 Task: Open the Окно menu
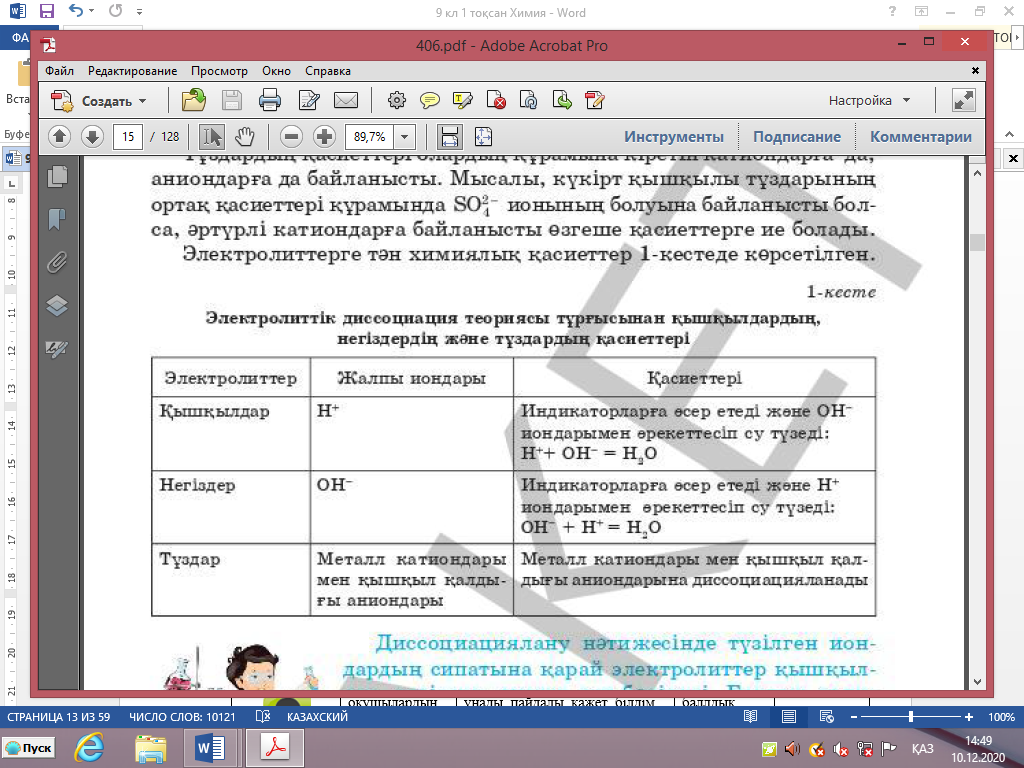tap(276, 71)
